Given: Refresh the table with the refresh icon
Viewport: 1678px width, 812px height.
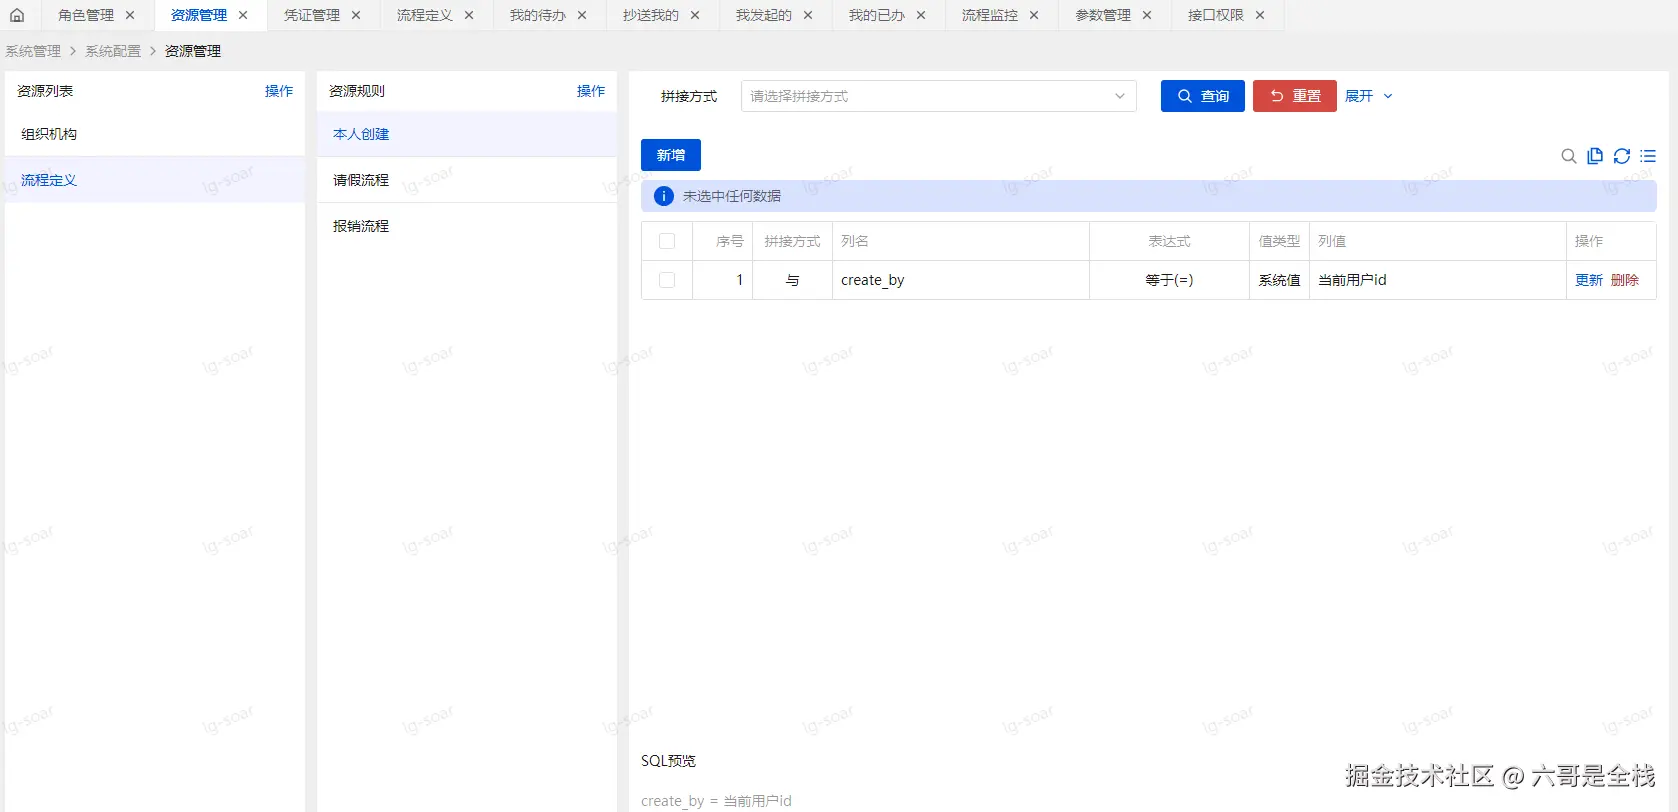Looking at the screenshot, I should [x=1622, y=156].
